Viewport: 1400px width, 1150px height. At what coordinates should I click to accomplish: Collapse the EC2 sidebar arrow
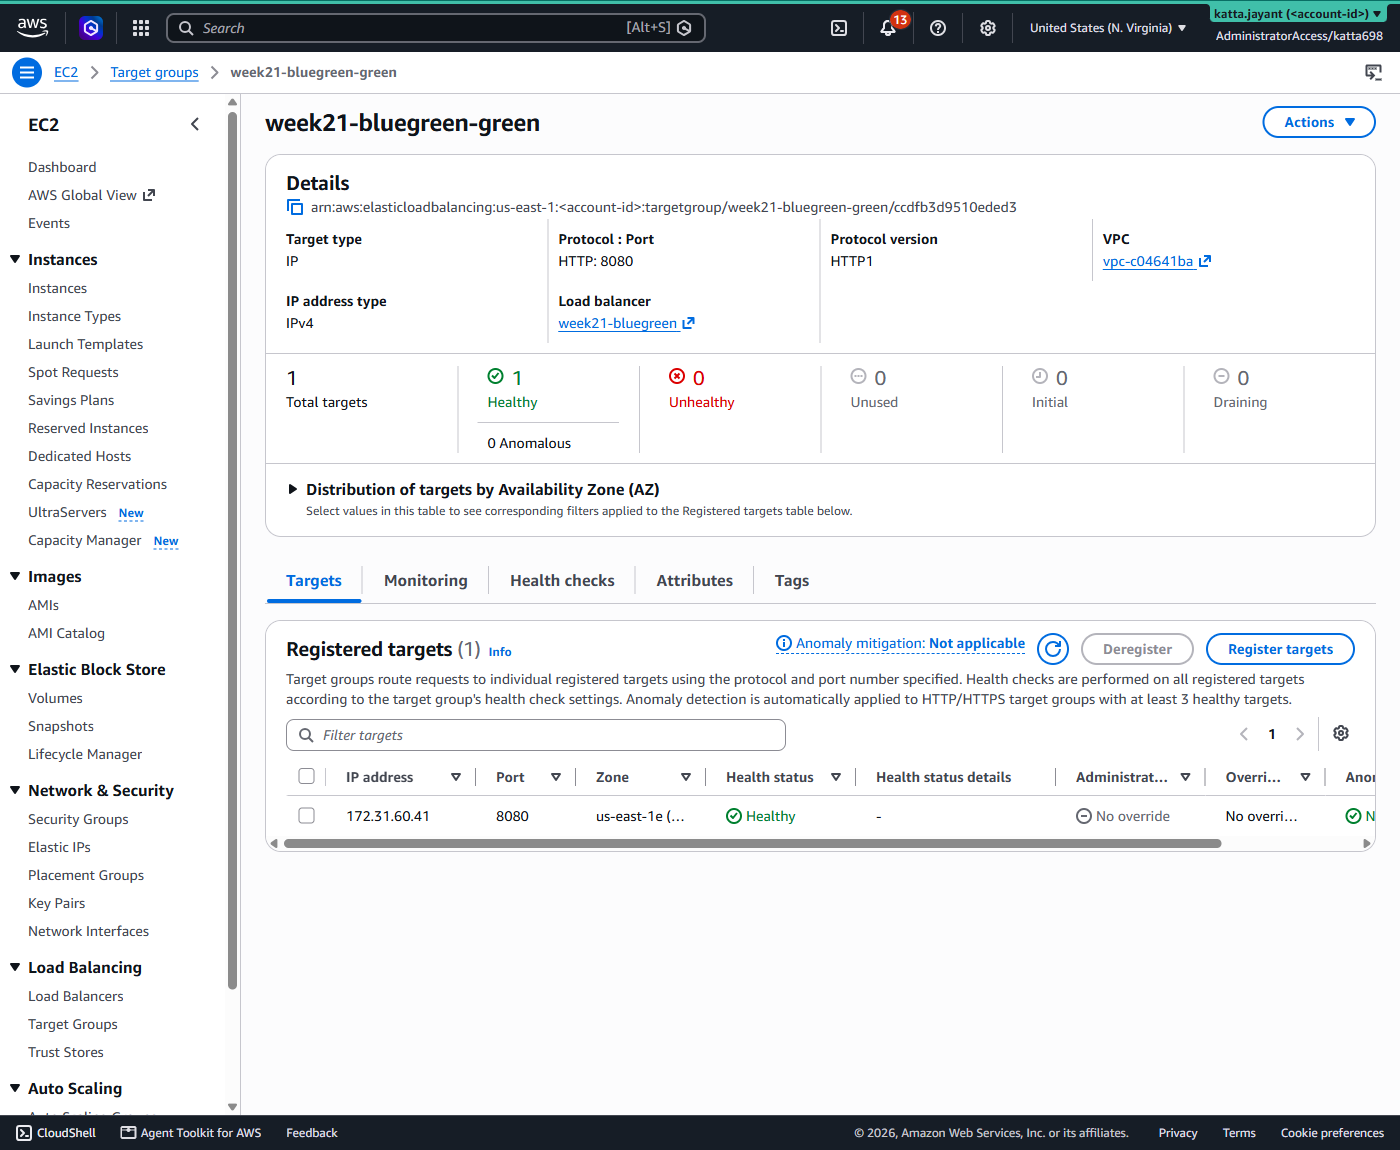195,124
